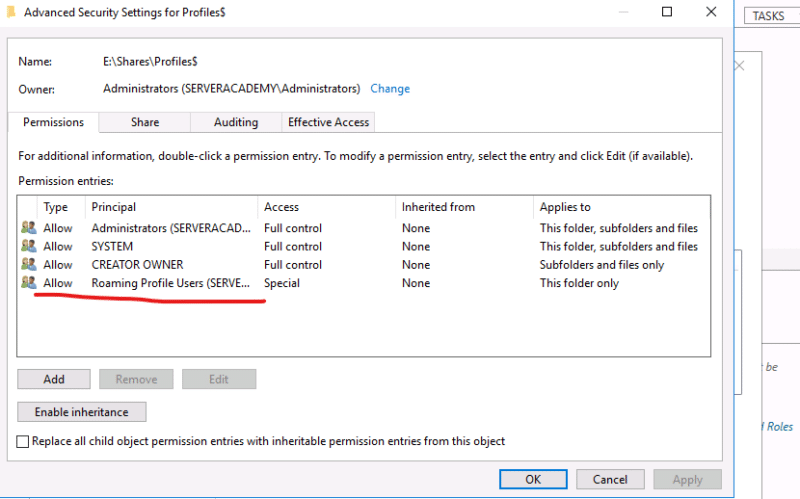The image size is (800, 499).
Task: Click the Administrators entry user-group icon
Action: pyautogui.click(x=29, y=228)
